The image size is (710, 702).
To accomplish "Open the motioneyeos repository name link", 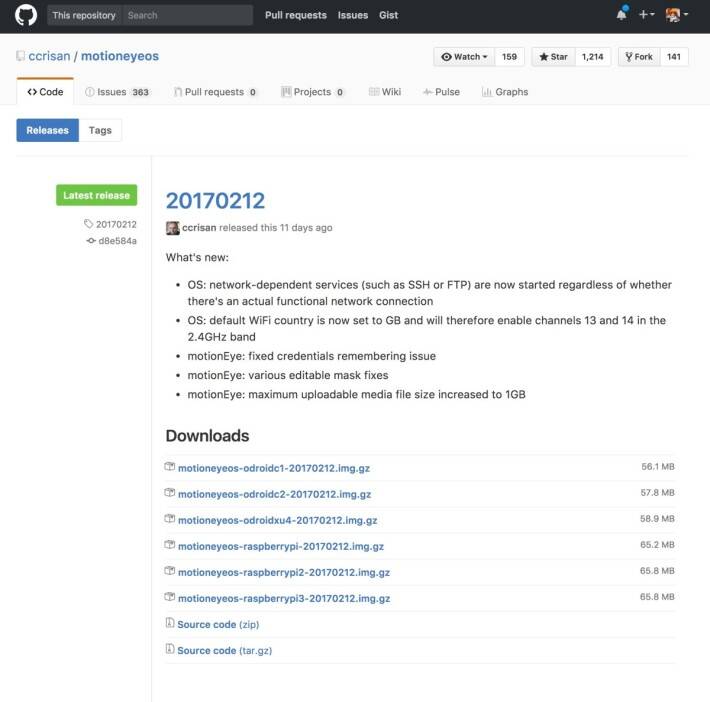I will click(120, 56).
